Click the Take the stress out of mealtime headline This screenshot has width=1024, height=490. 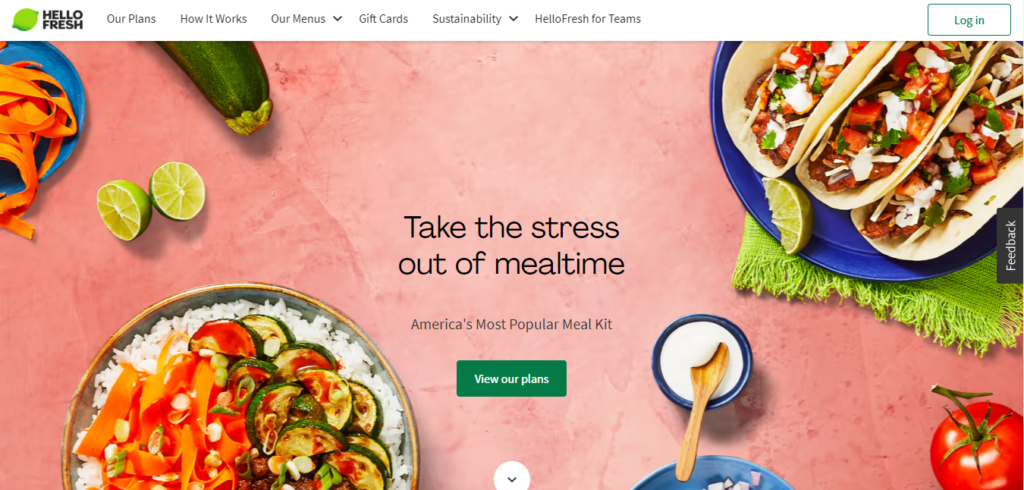(x=511, y=246)
